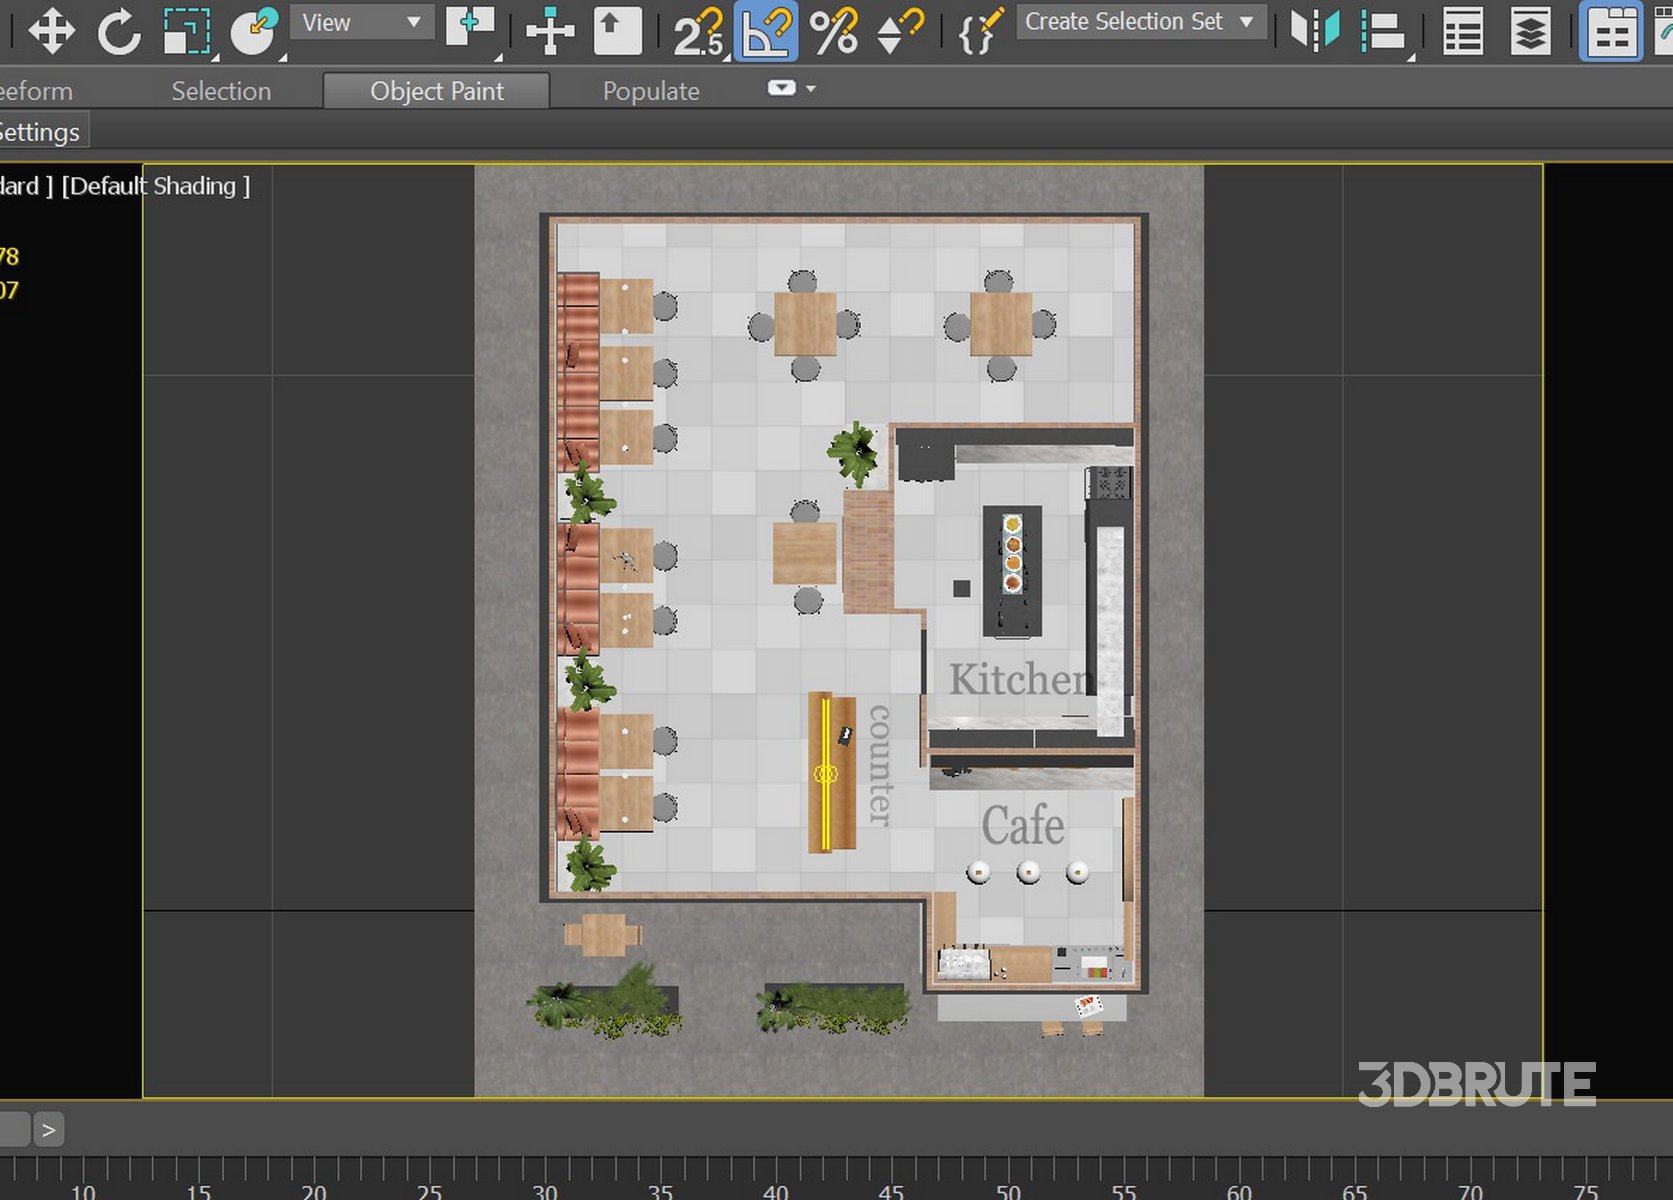Viewport: 1673px width, 1200px height.
Task: Click the Select and Place tool
Action: click(x=254, y=30)
